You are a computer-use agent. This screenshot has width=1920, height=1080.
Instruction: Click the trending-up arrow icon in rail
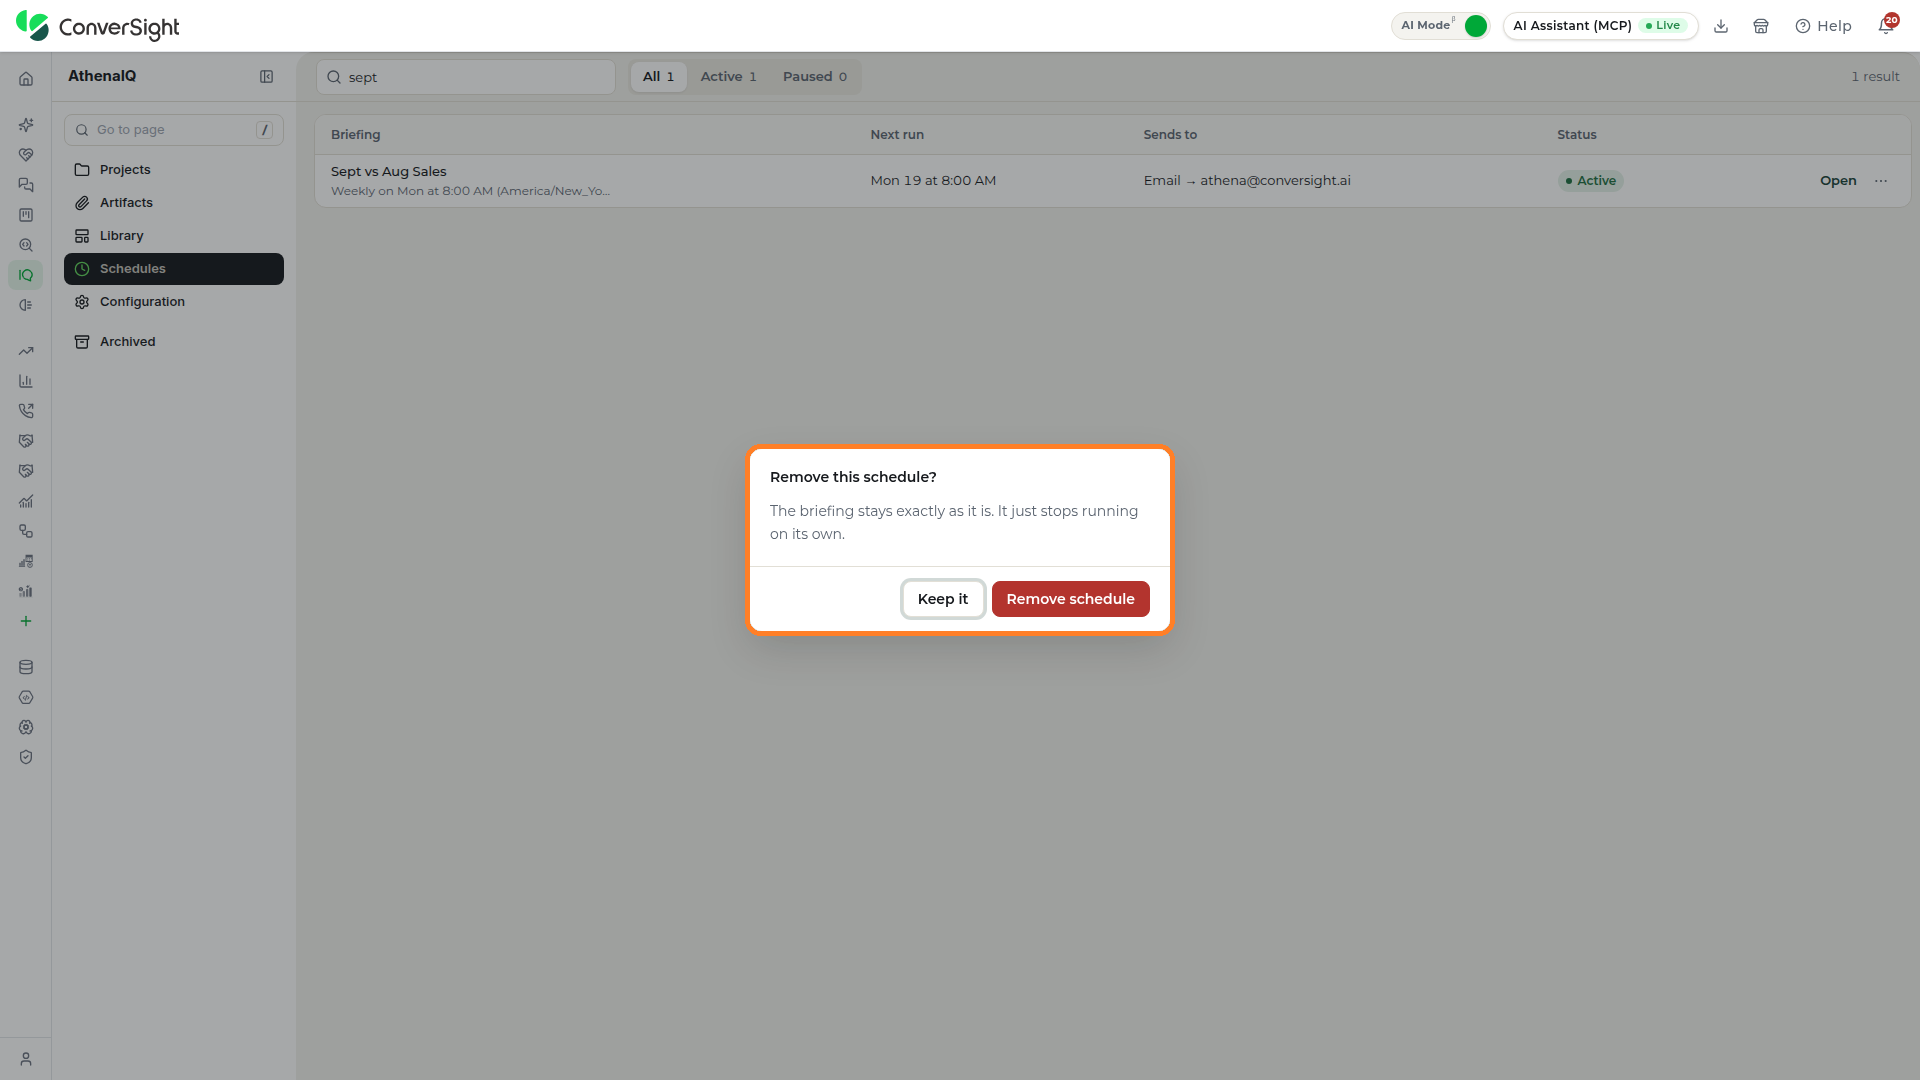[26, 351]
